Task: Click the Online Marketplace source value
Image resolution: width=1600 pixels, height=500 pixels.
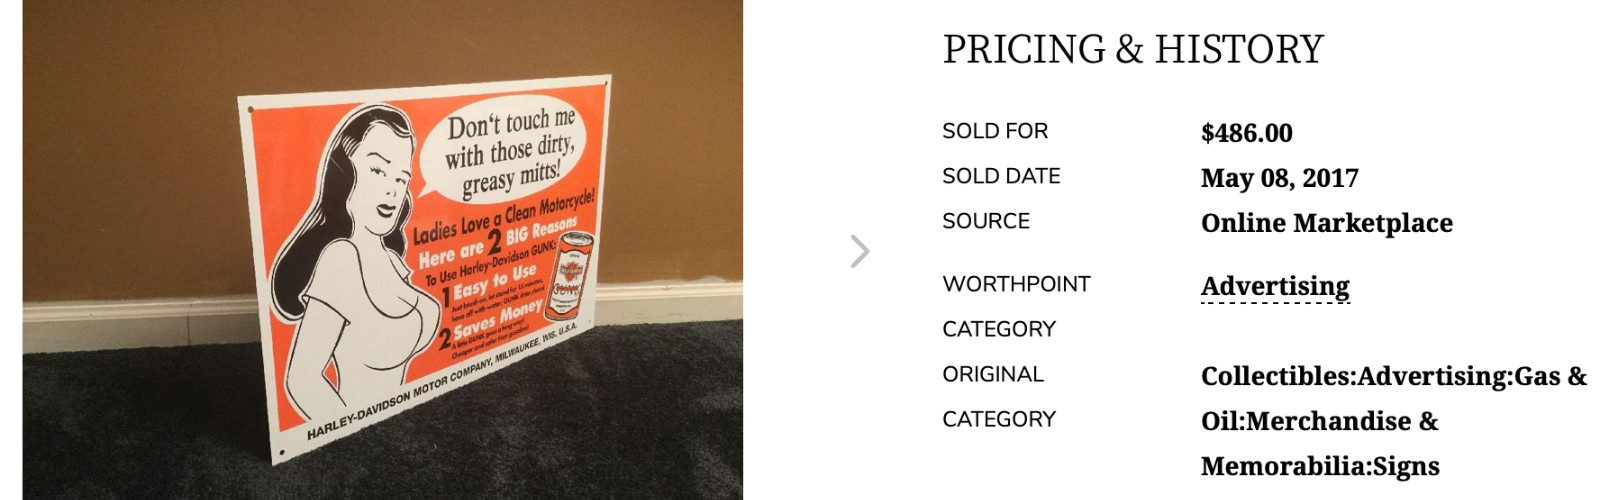Action: [1326, 223]
